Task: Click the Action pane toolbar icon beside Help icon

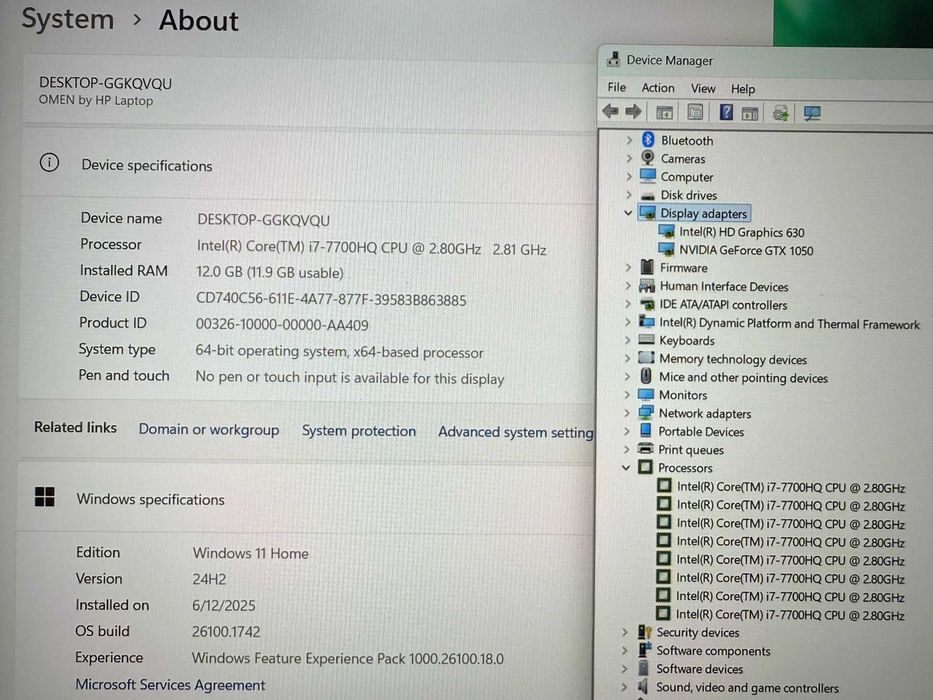Action: pyautogui.click(x=750, y=112)
